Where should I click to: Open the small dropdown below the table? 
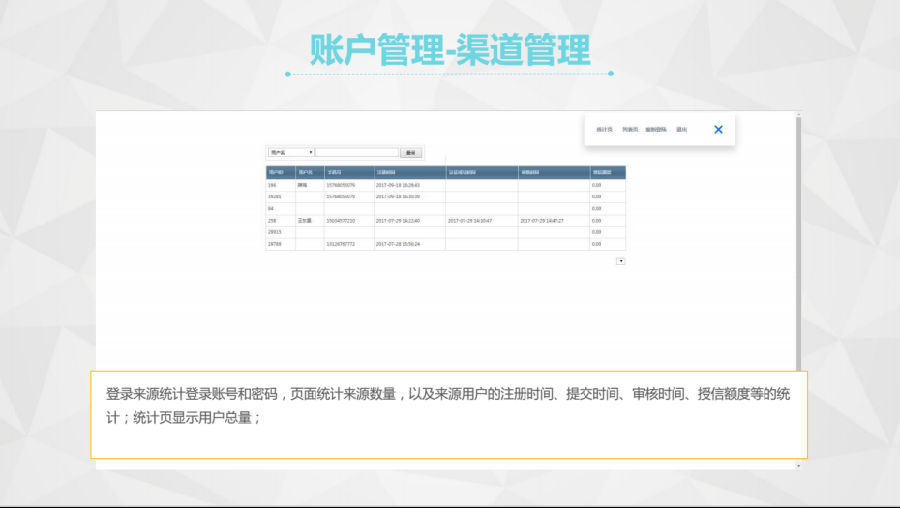pyautogui.click(x=620, y=261)
